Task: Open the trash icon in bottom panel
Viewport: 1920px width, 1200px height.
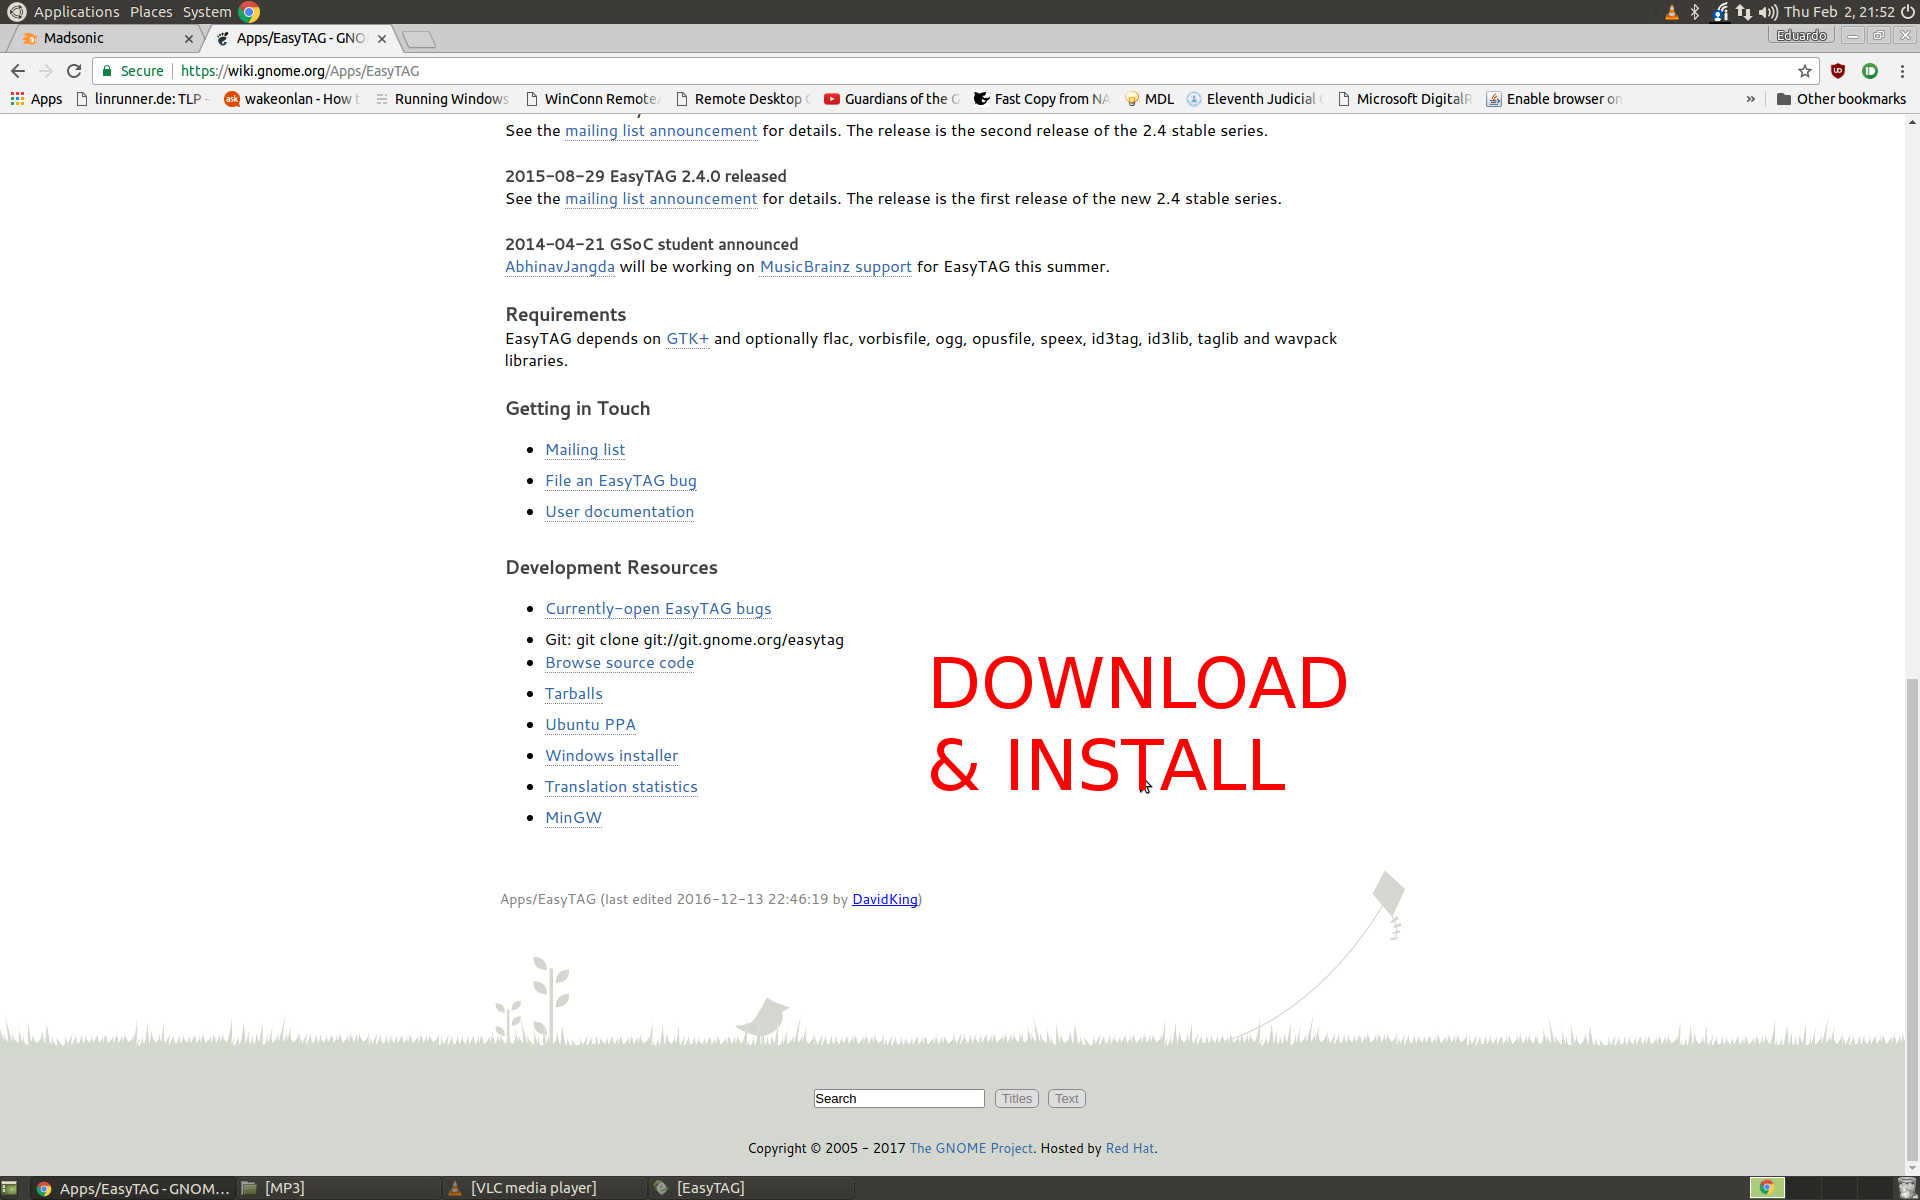Action: 1906,1188
